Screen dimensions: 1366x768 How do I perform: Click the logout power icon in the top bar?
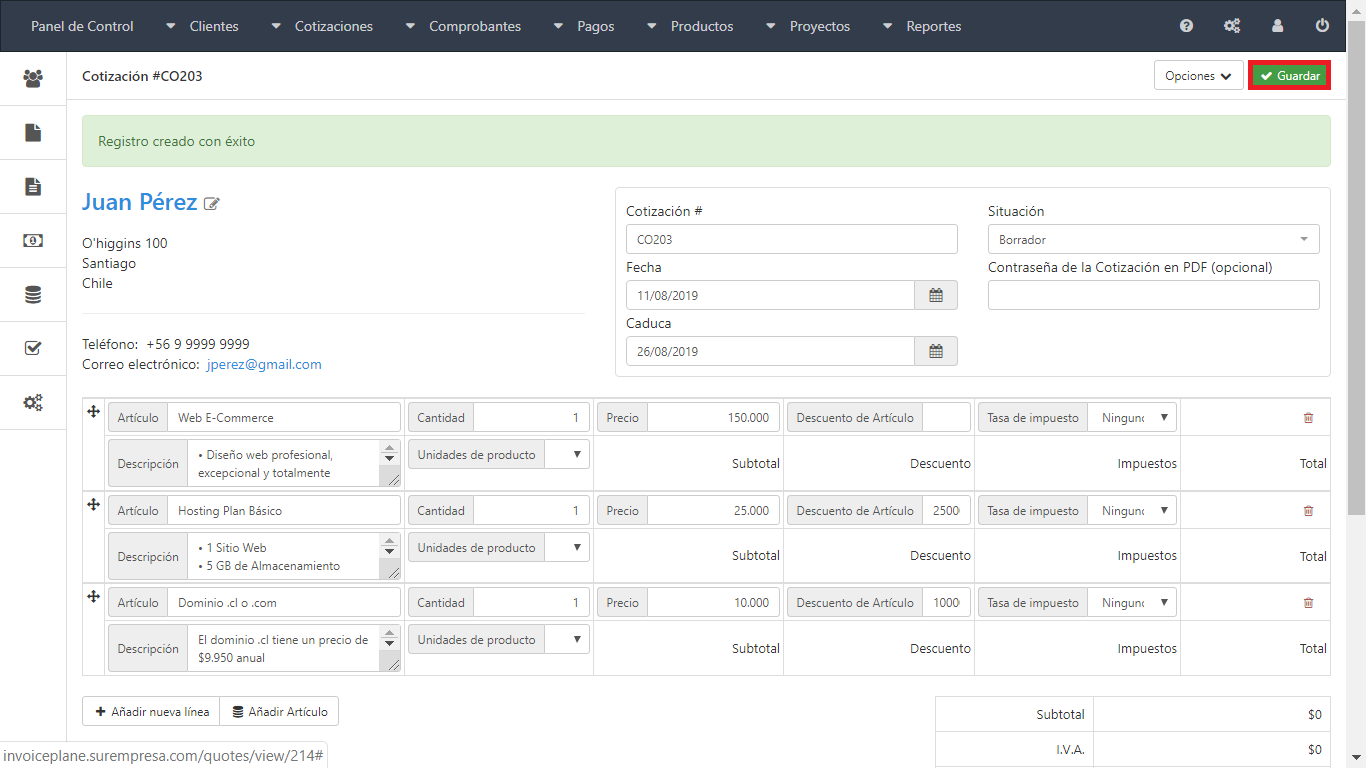(x=1322, y=26)
